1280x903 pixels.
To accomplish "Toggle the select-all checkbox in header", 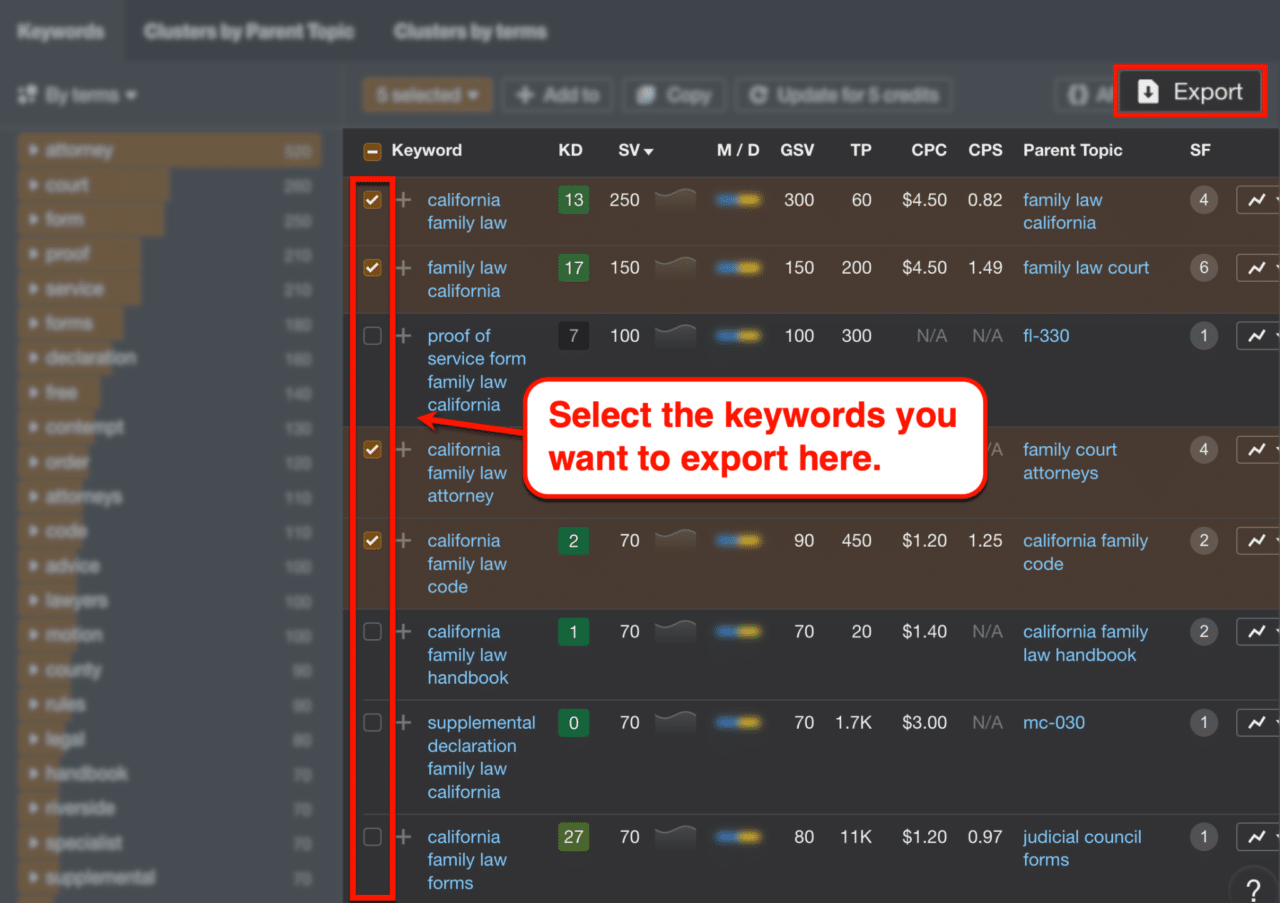I will pyautogui.click(x=372, y=151).
